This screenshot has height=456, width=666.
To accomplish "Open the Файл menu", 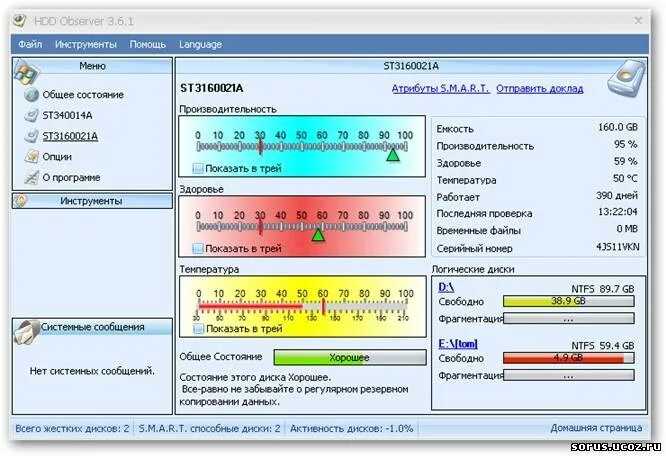I will pos(30,44).
